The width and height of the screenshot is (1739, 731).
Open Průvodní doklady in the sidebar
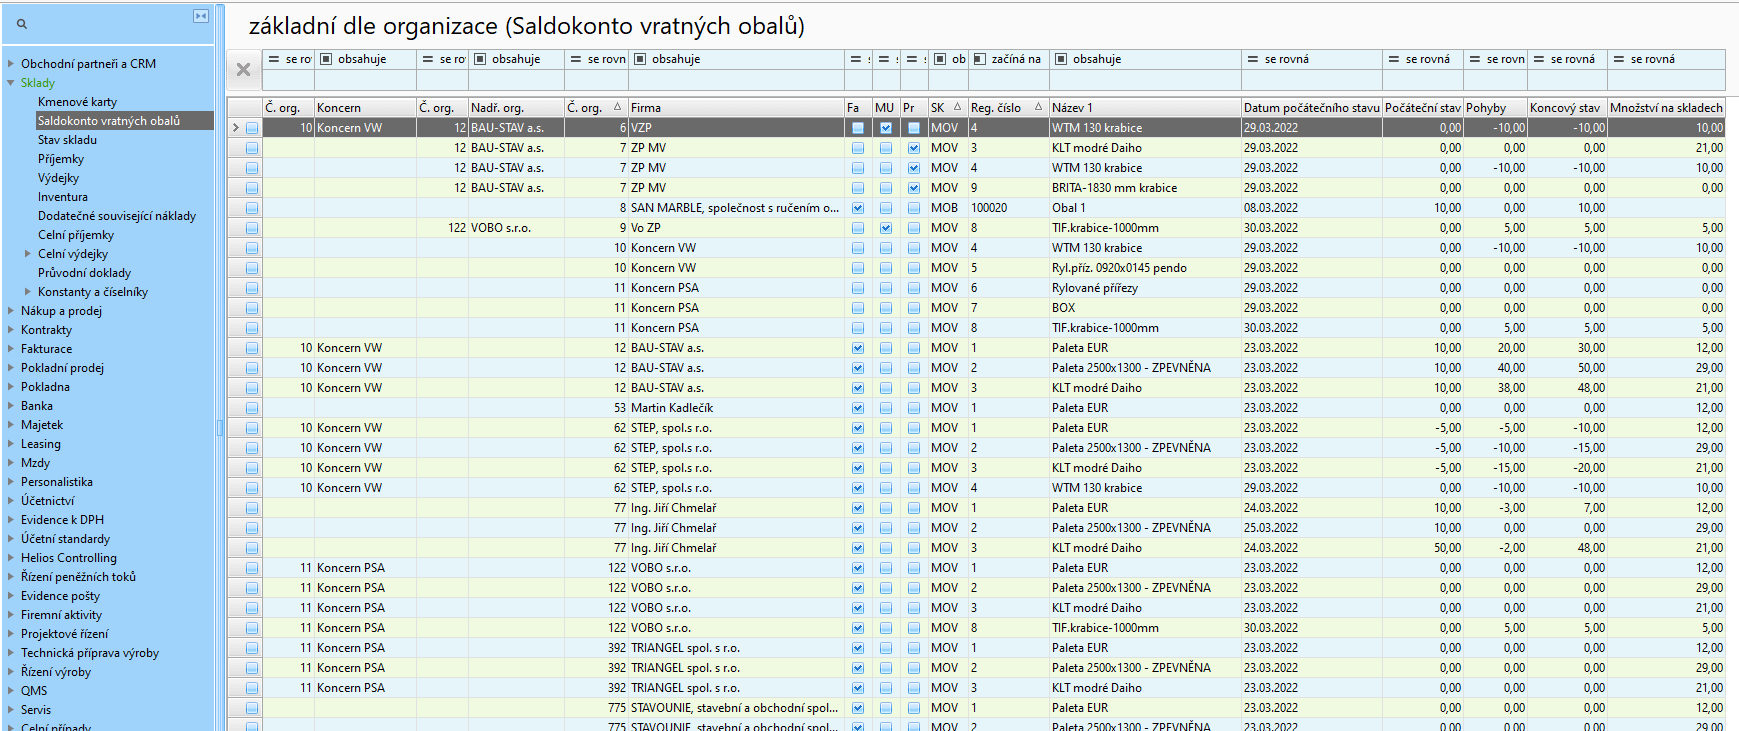pyautogui.click(x=84, y=272)
